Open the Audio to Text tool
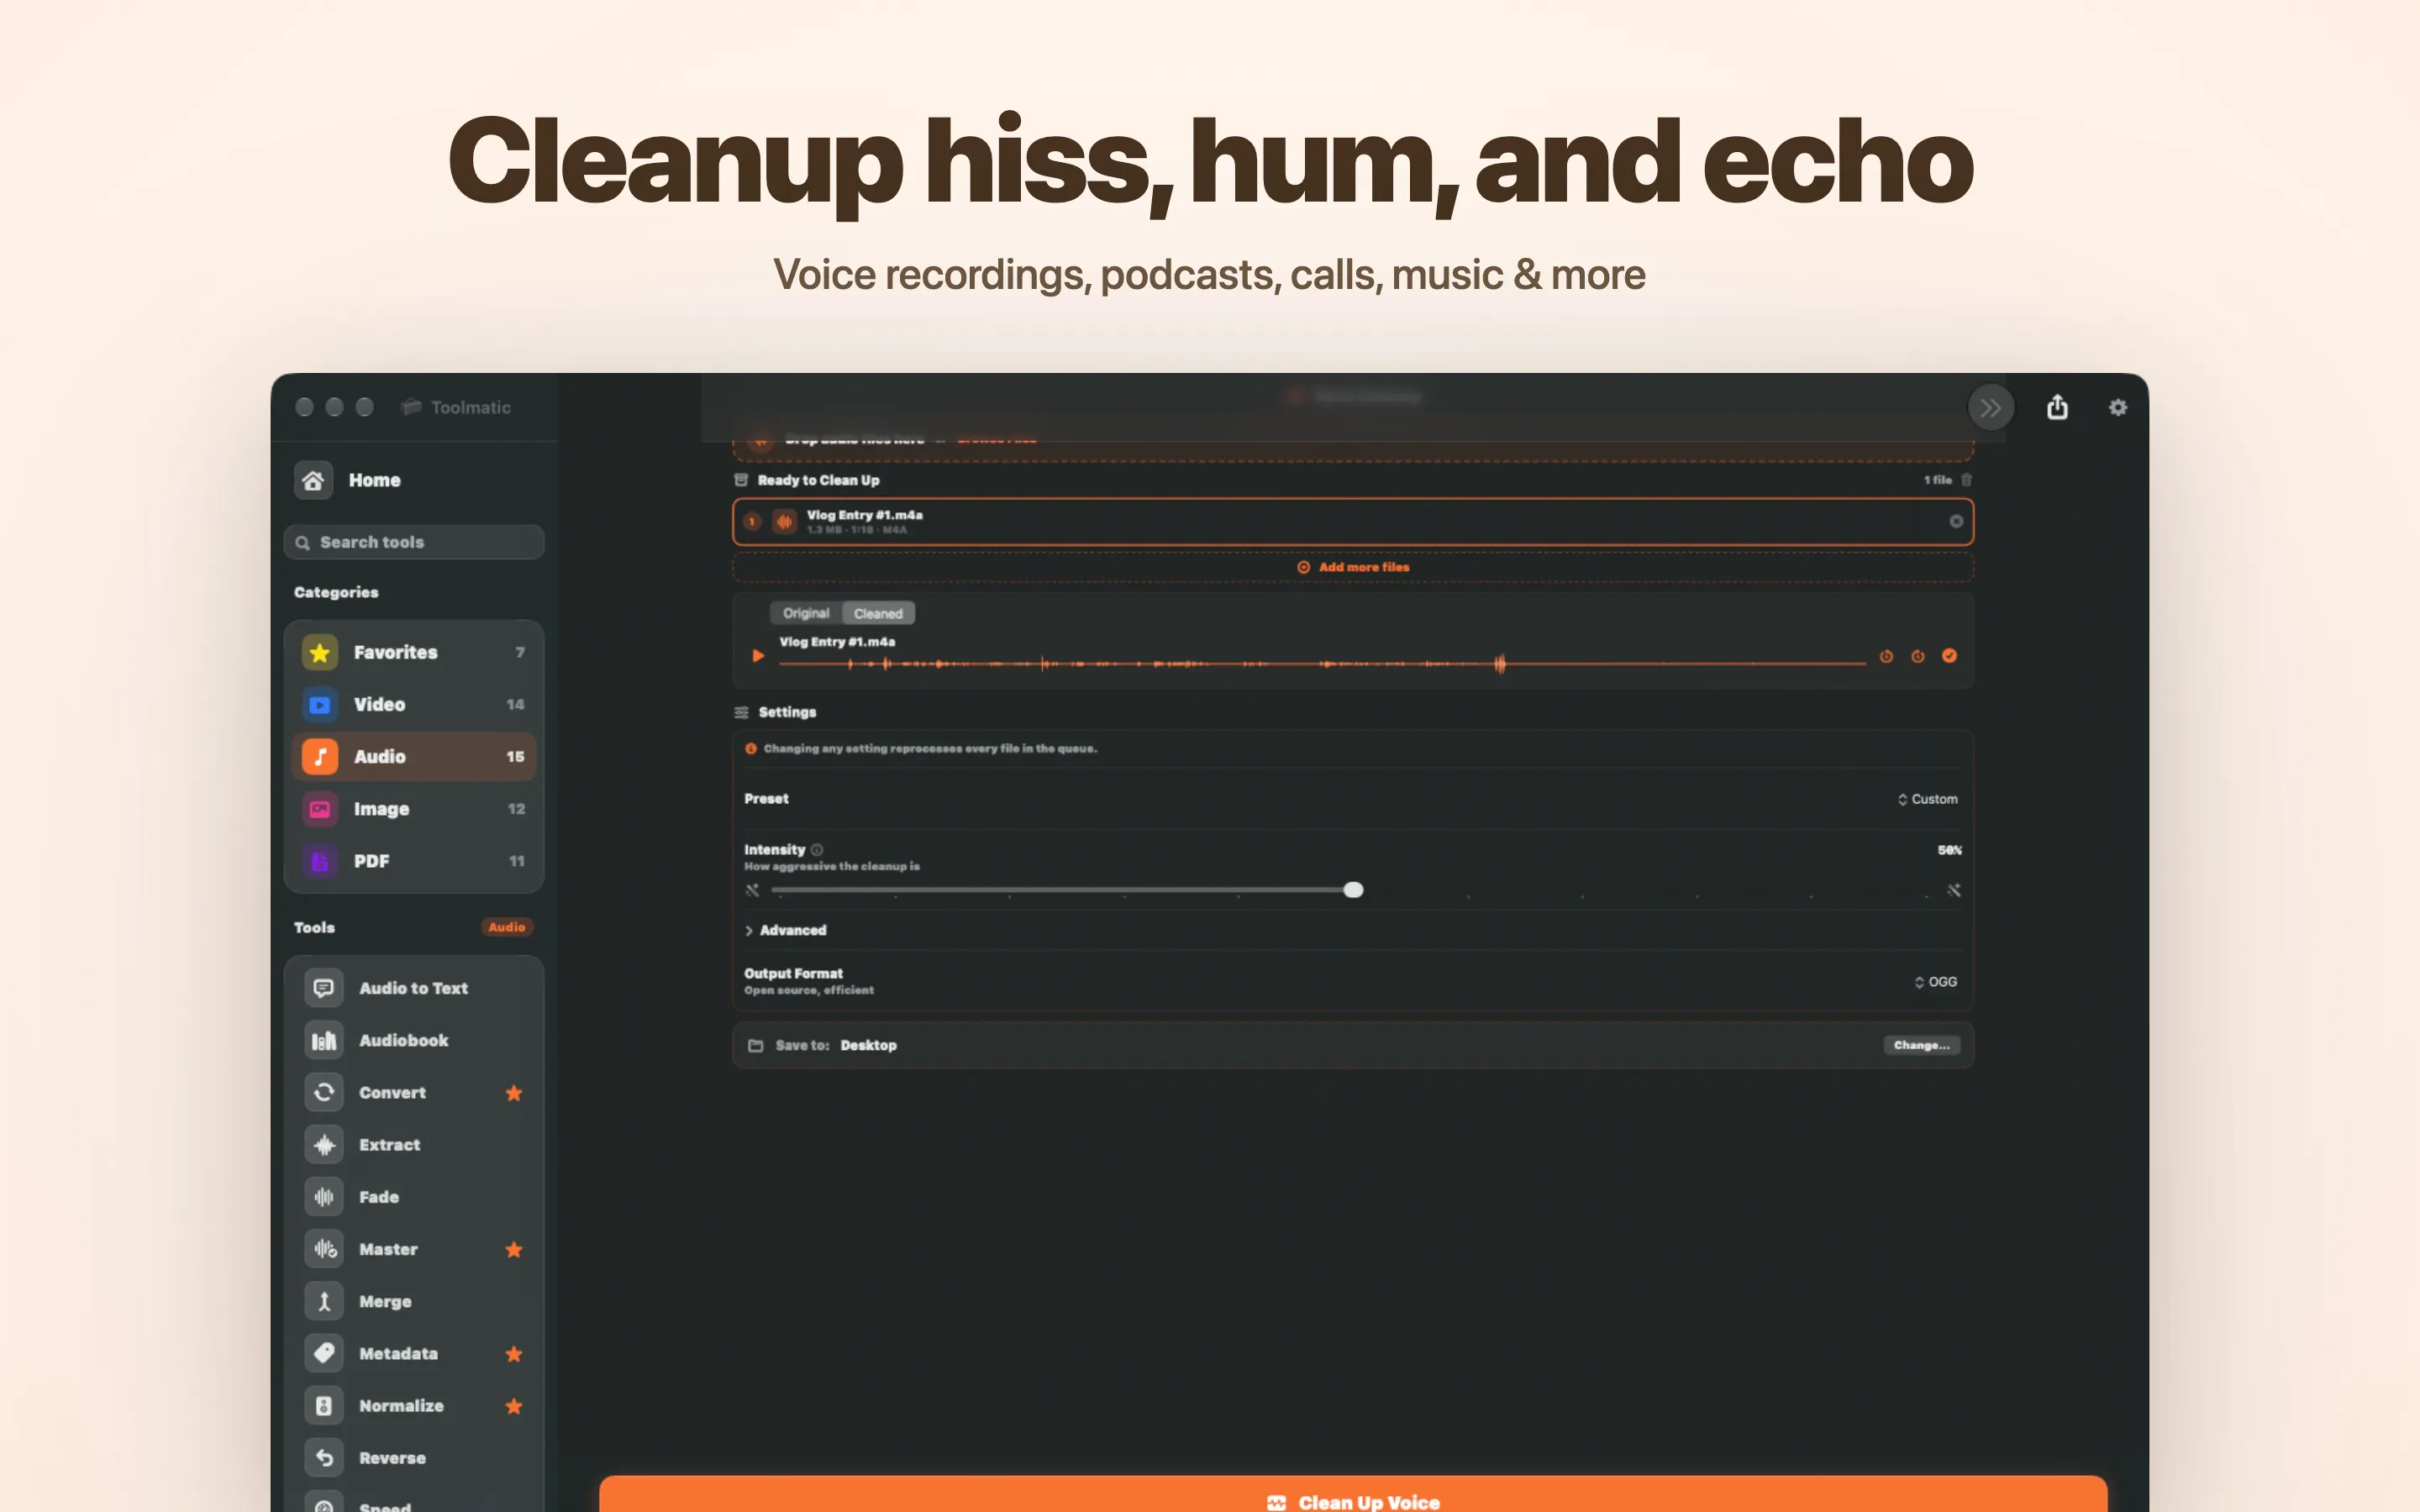This screenshot has width=2420, height=1512. 413,988
